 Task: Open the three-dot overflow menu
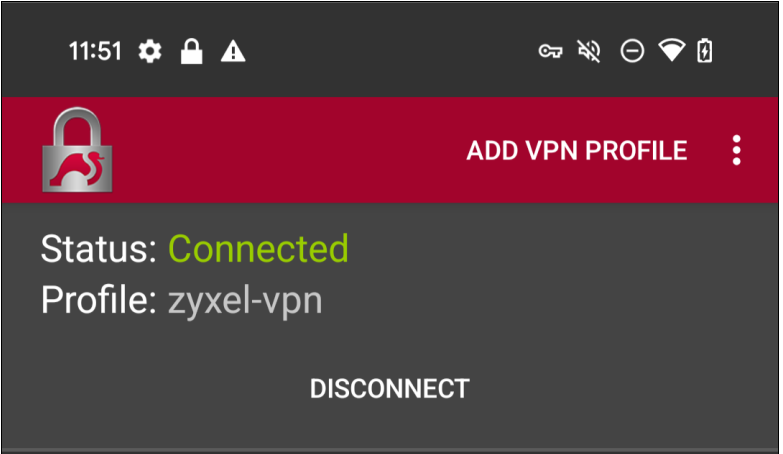[736, 151]
